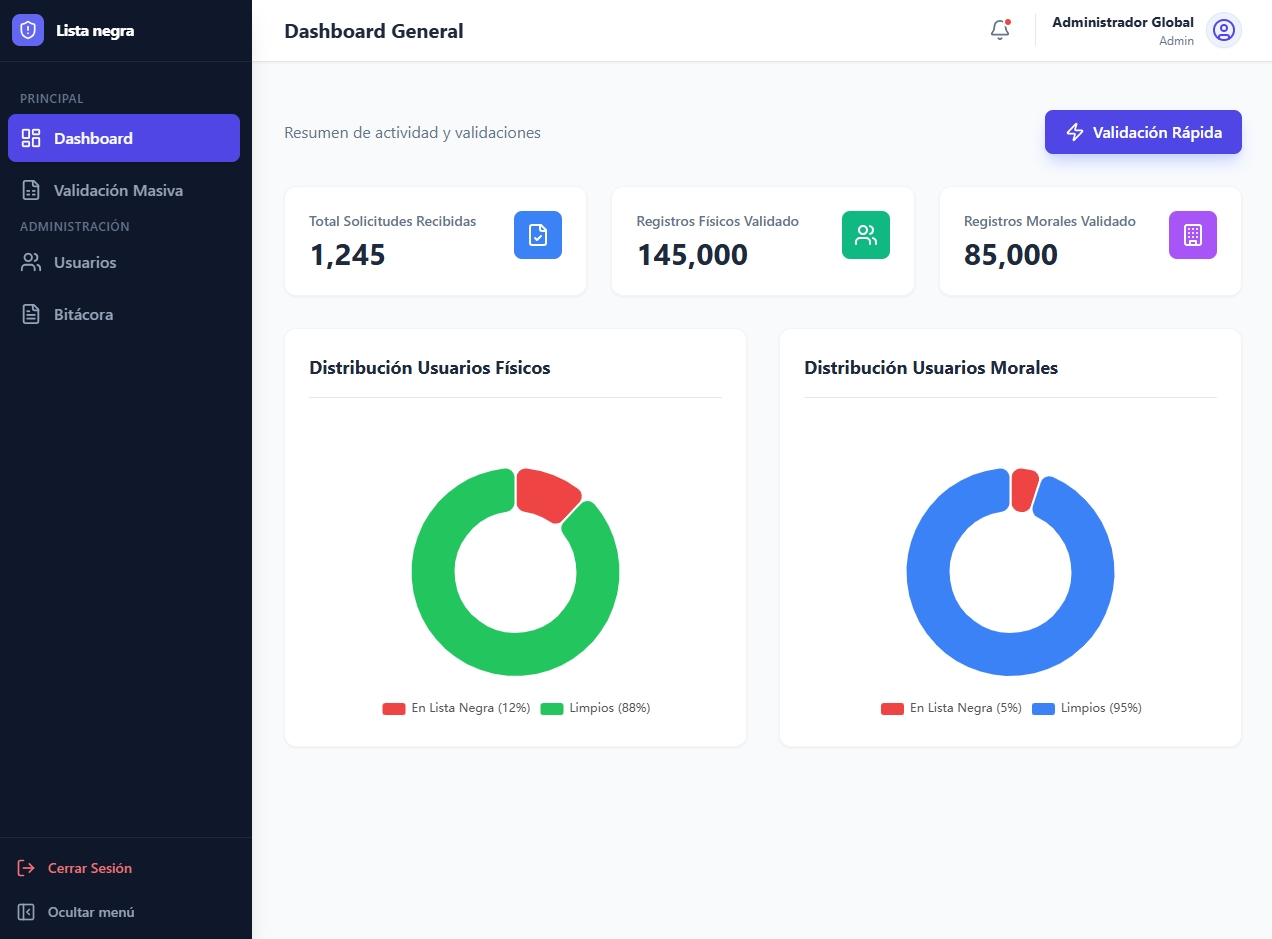1272x939 pixels.
Task: Click the notification bell icon
Action: (1000, 30)
